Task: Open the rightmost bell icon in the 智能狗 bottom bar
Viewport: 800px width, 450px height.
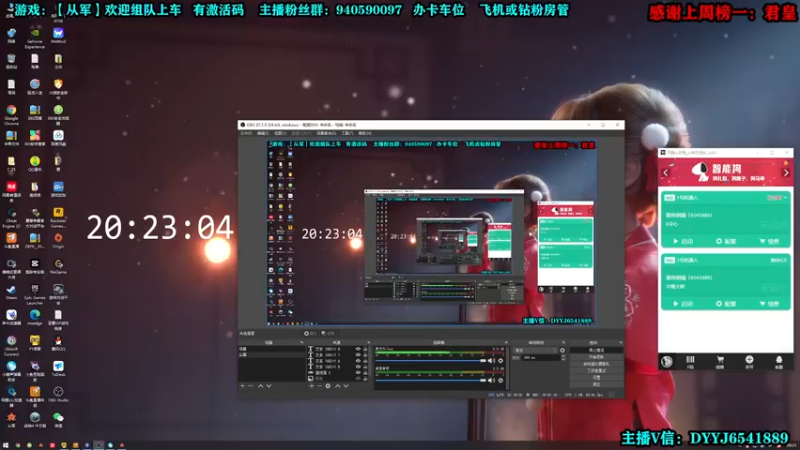Action: [779, 360]
